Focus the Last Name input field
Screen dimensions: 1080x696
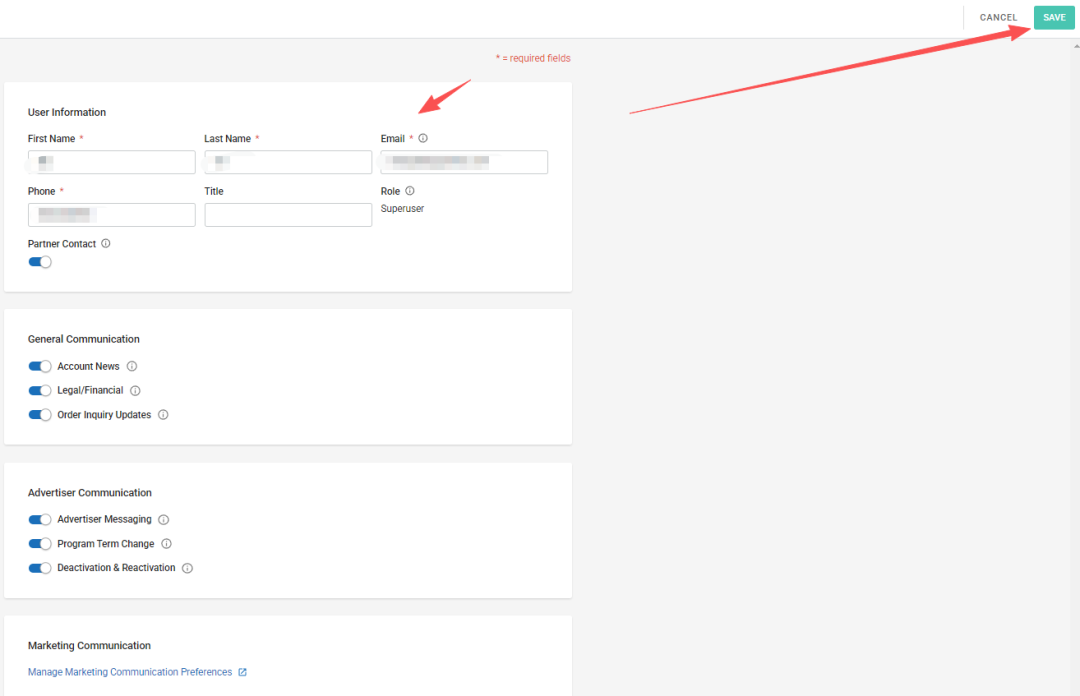click(288, 162)
